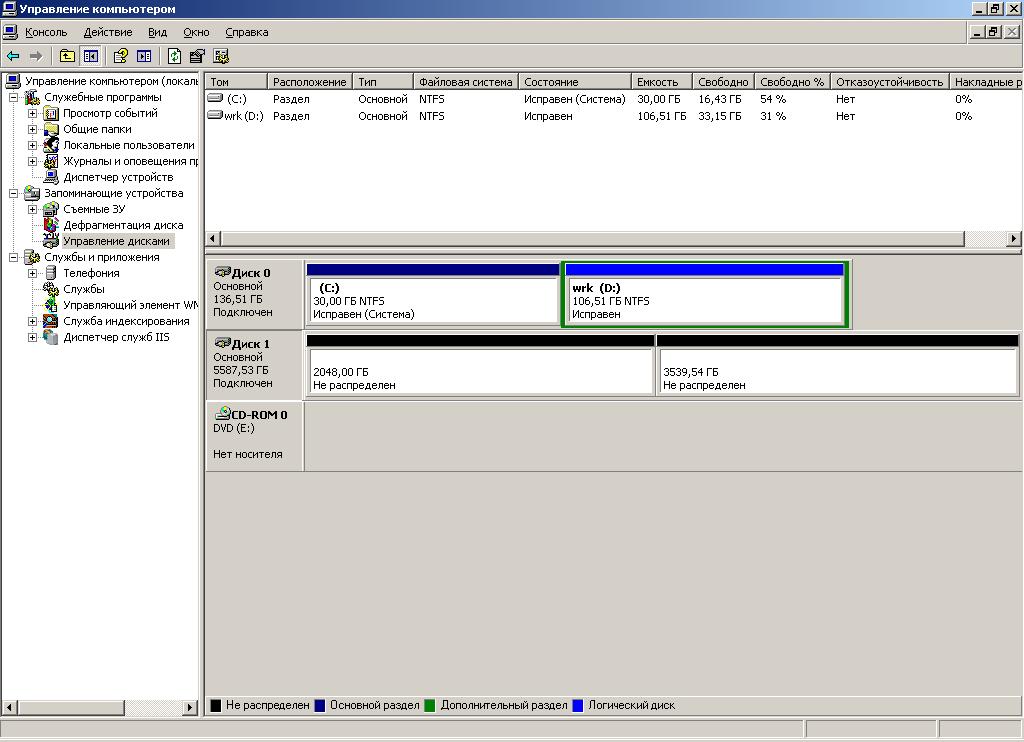Toggle the console tree show/hide button
Viewport: 1024px width, 742px height.
(x=91, y=56)
